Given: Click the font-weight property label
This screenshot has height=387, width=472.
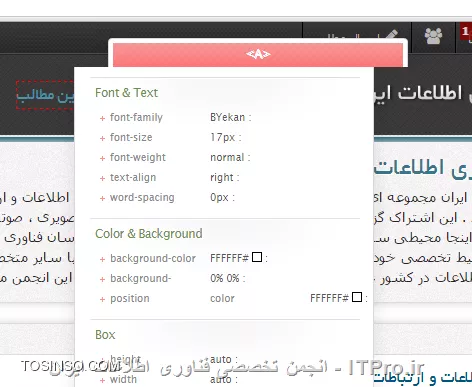Looking at the screenshot, I should (x=138, y=157).
